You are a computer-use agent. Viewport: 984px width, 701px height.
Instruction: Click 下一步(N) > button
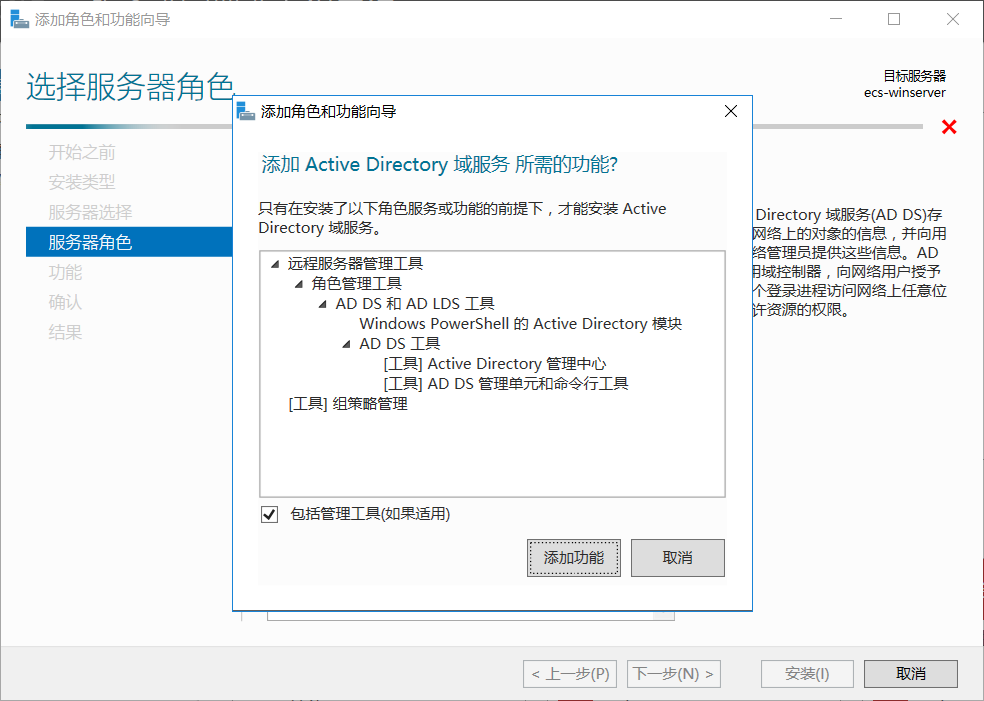[x=674, y=674]
